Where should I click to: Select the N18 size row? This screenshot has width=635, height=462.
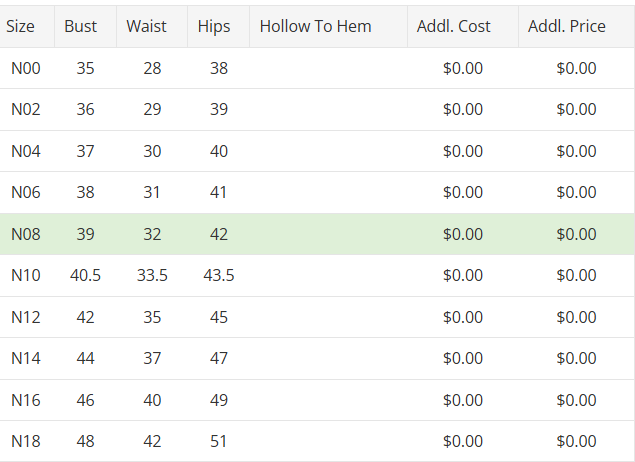point(26,441)
